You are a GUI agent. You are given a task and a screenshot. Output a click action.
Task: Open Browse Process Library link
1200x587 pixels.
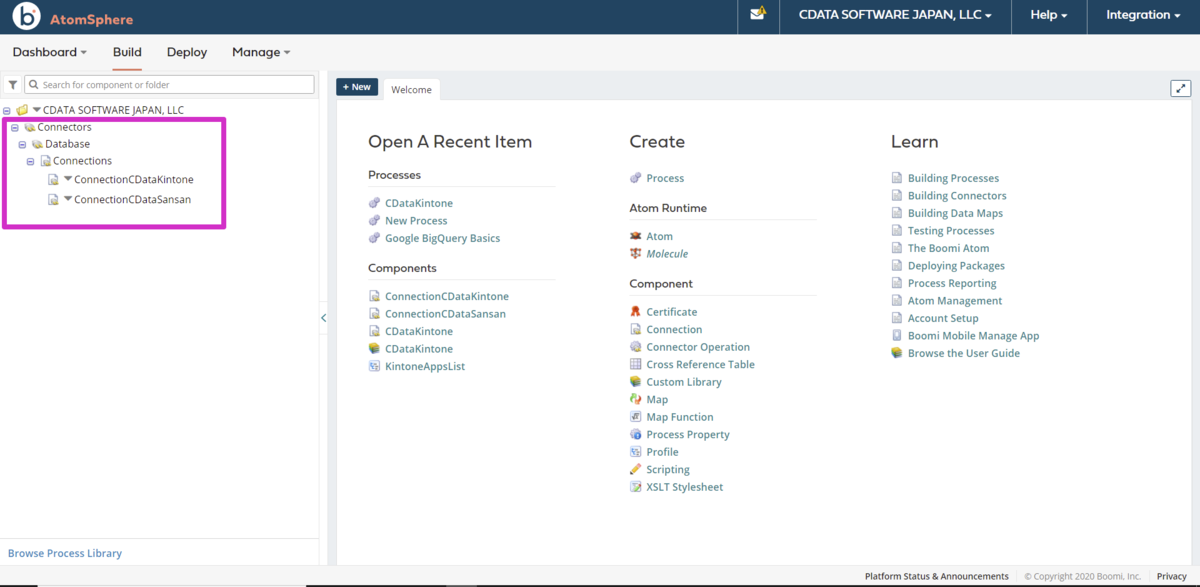pos(65,553)
